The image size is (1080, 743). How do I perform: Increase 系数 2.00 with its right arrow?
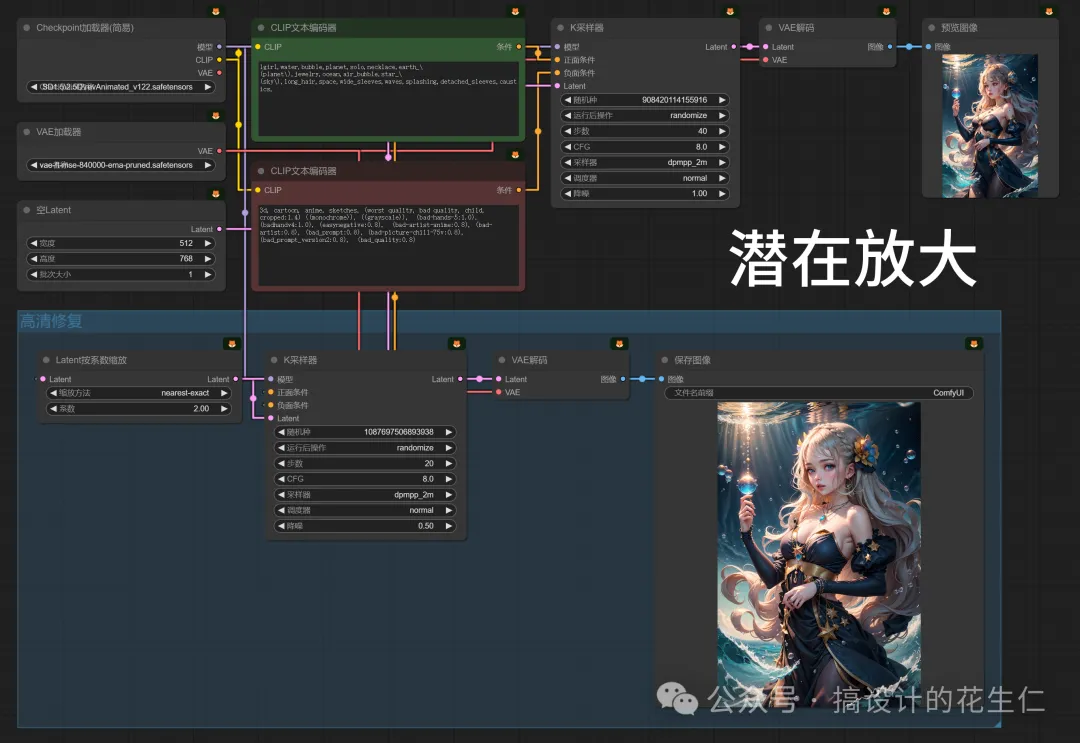[224, 409]
